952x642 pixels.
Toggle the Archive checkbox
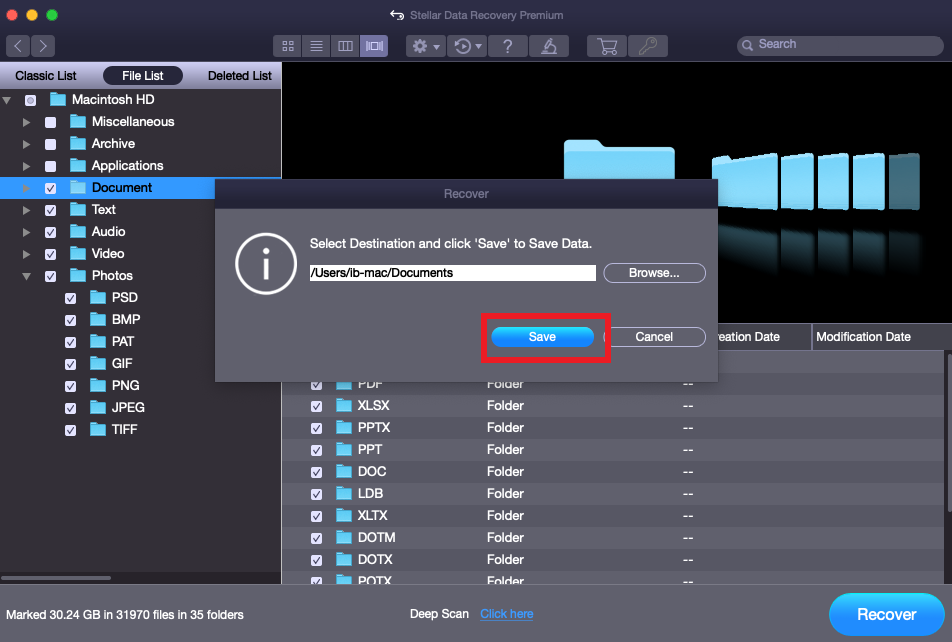[x=50, y=144]
